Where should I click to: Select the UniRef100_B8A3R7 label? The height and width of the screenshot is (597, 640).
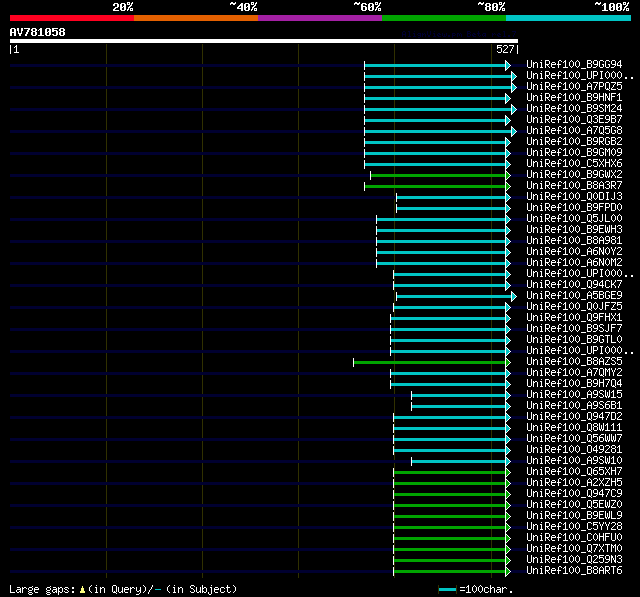(574, 186)
